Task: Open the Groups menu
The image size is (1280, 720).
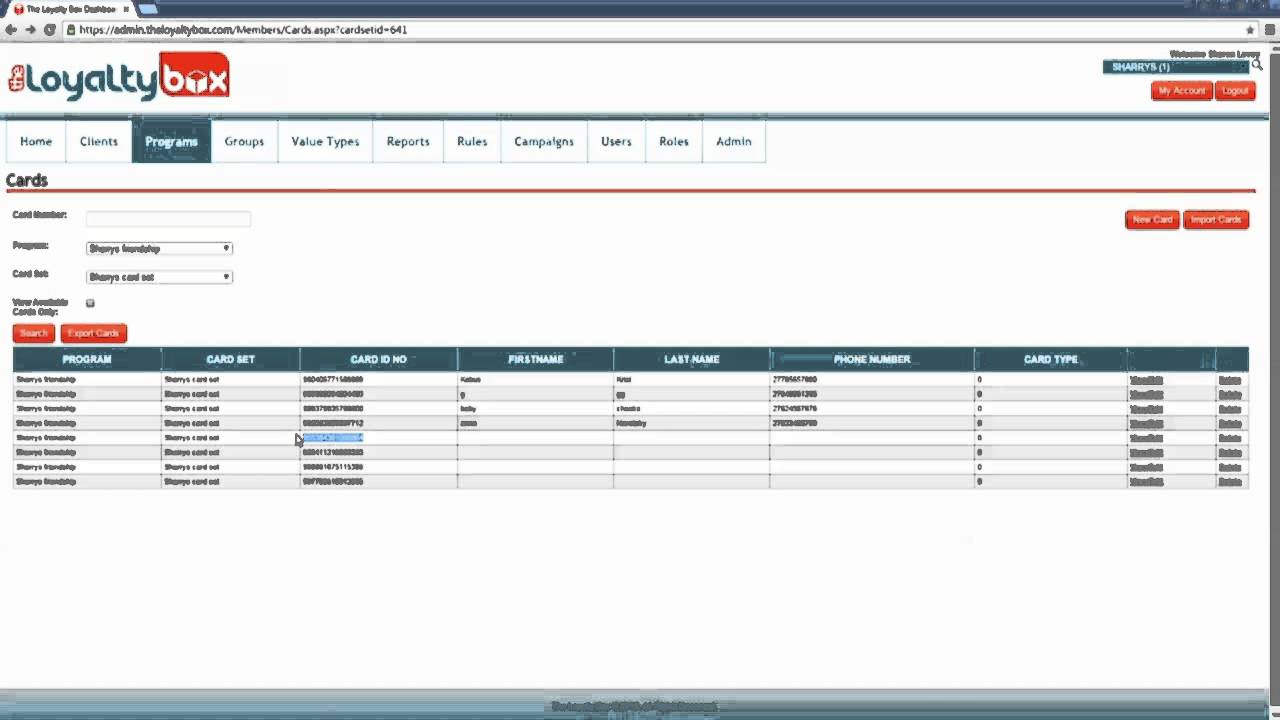Action: pos(244,141)
